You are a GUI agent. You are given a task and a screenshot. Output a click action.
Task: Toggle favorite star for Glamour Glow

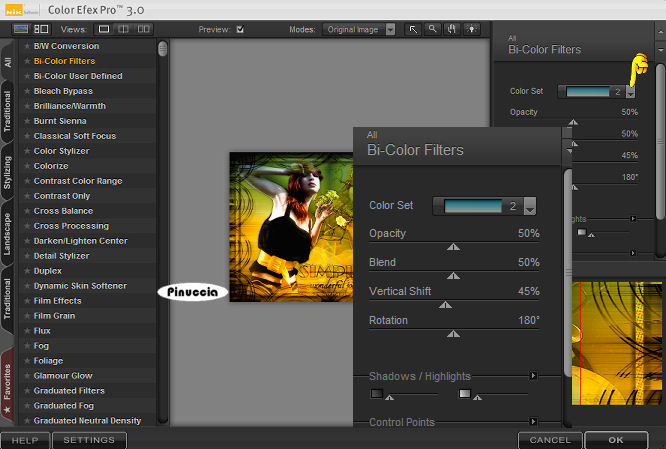tap(27, 376)
